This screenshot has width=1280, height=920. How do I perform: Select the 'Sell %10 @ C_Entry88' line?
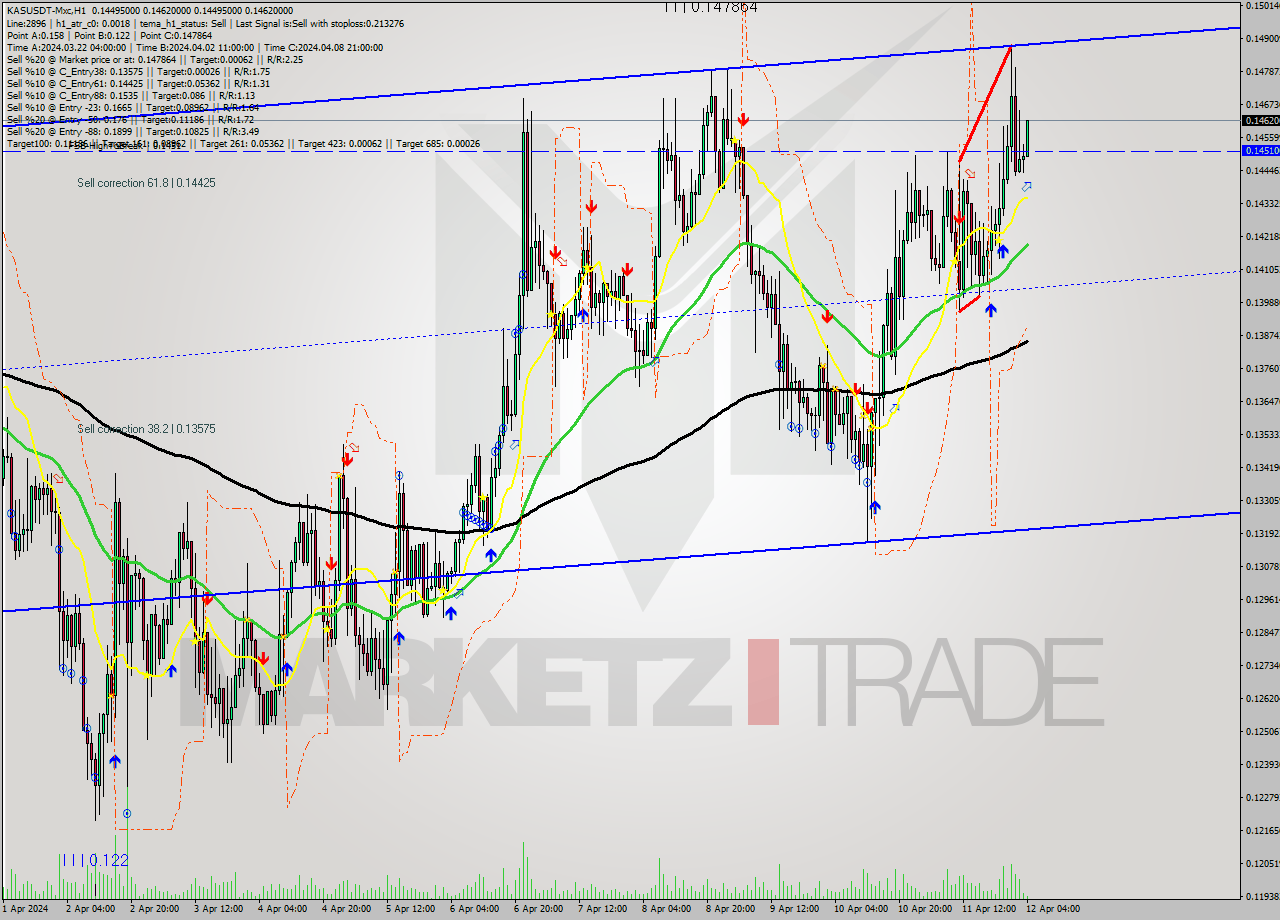click(130, 95)
